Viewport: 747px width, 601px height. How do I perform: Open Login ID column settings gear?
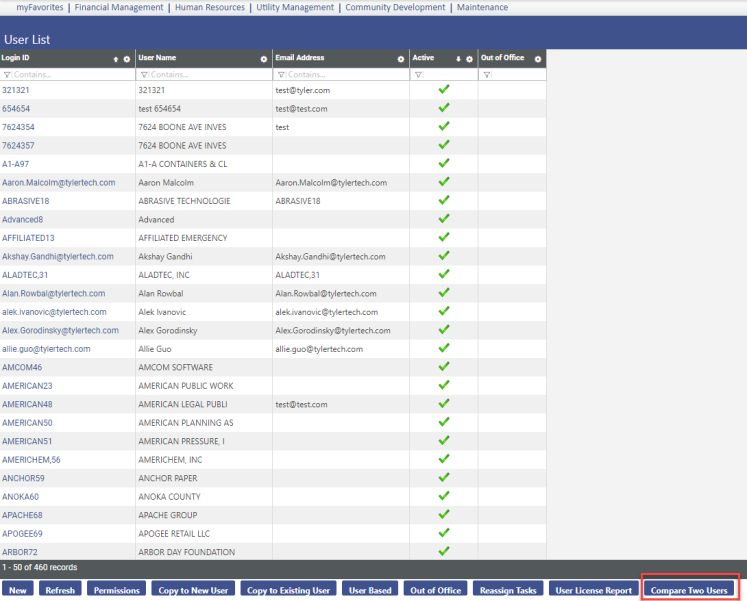pos(127,59)
